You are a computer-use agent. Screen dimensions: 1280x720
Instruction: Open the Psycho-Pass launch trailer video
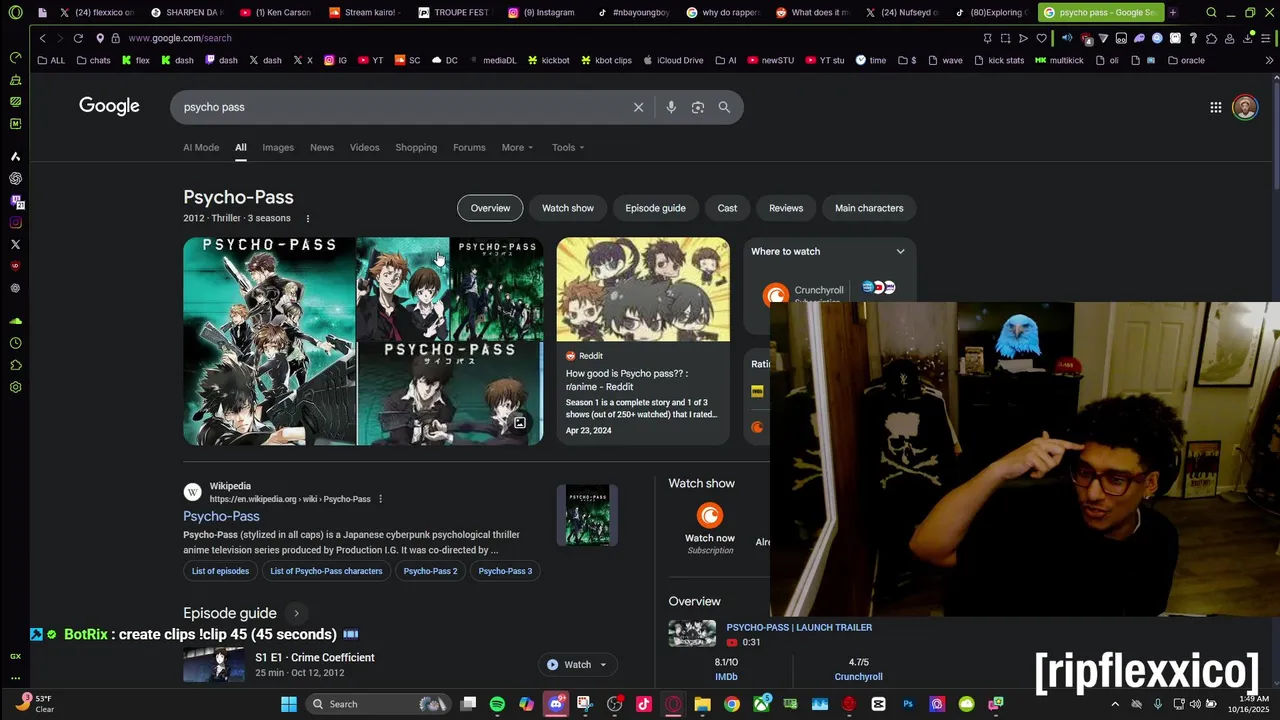[799, 627]
